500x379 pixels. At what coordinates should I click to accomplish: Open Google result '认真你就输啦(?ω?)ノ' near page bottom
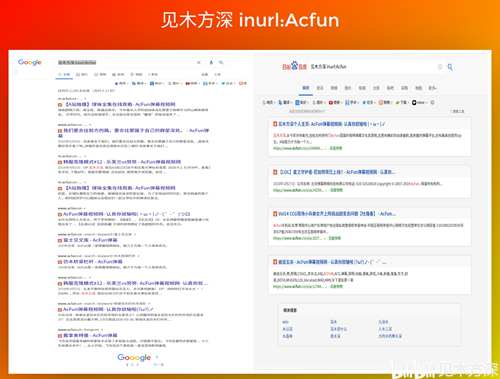point(108,309)
